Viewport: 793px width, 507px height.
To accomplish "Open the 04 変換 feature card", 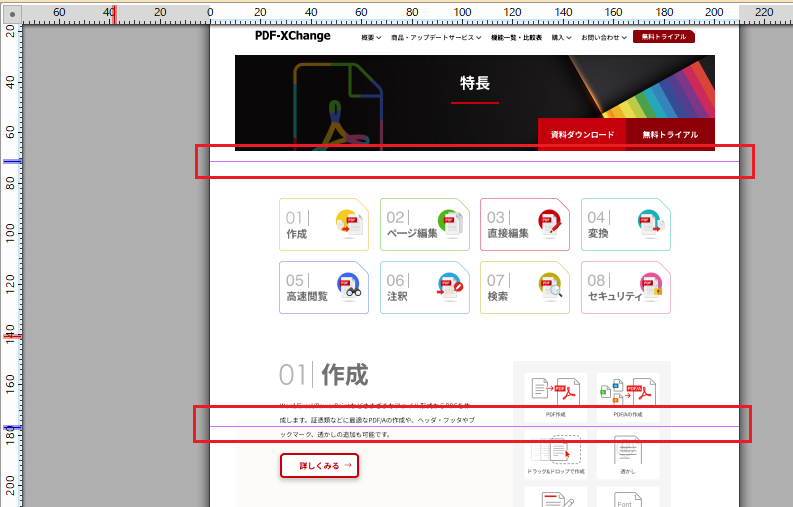I will point(626,225).
